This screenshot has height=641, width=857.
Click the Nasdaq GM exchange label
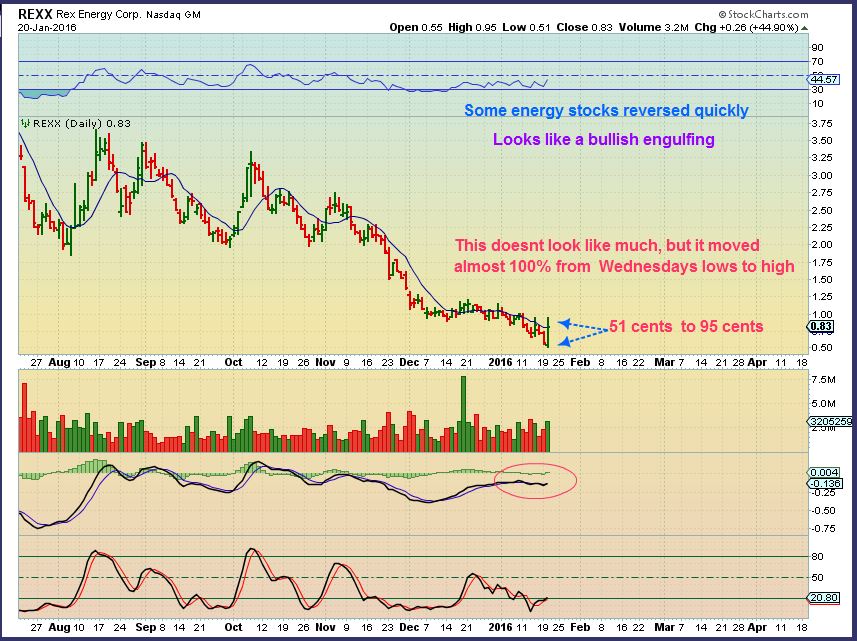click(x=173, y=15)
